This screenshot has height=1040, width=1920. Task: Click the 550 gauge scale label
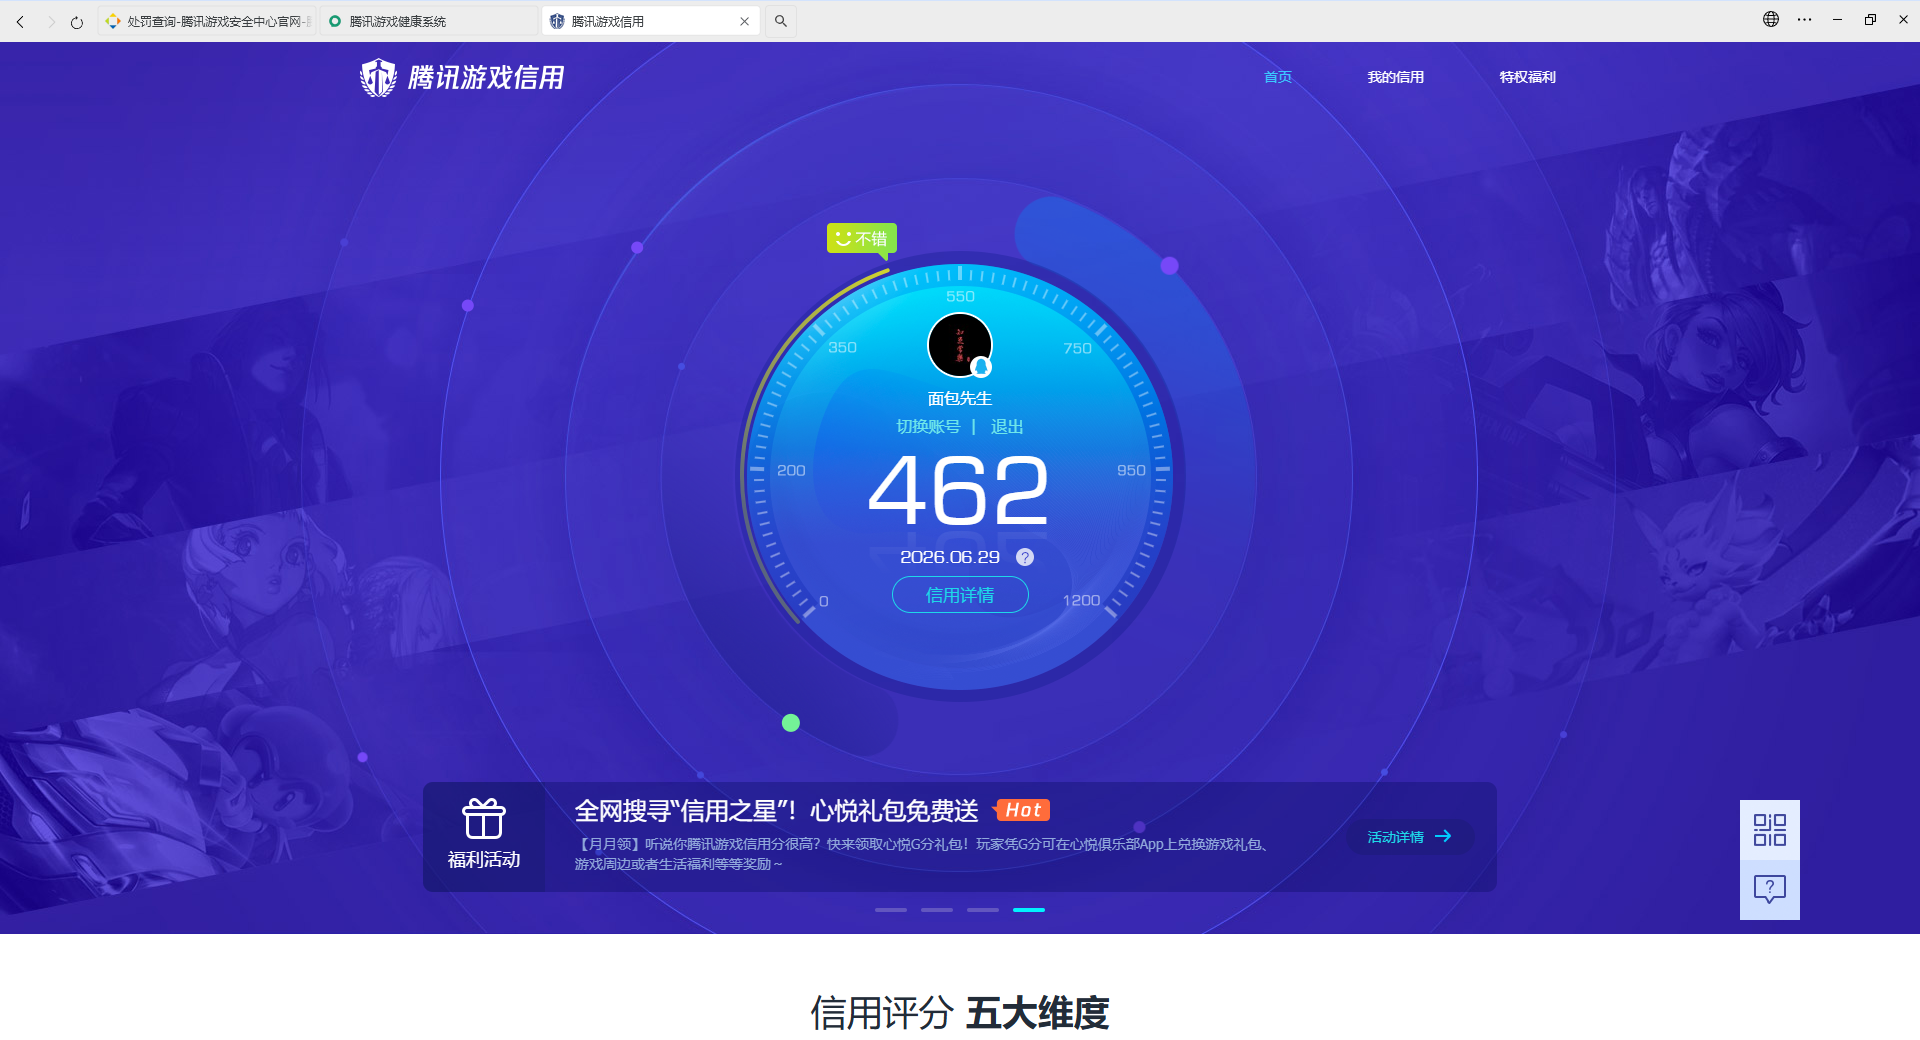960,296
